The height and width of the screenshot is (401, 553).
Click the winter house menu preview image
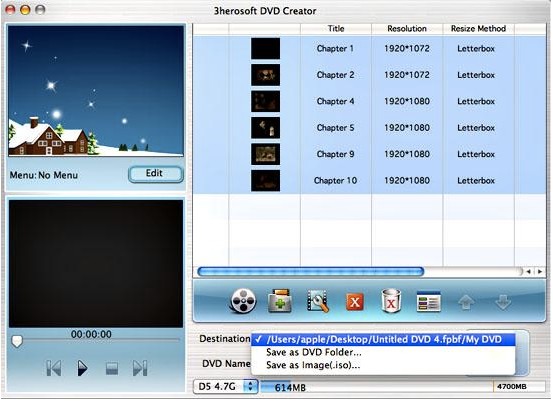coord(96,91)
